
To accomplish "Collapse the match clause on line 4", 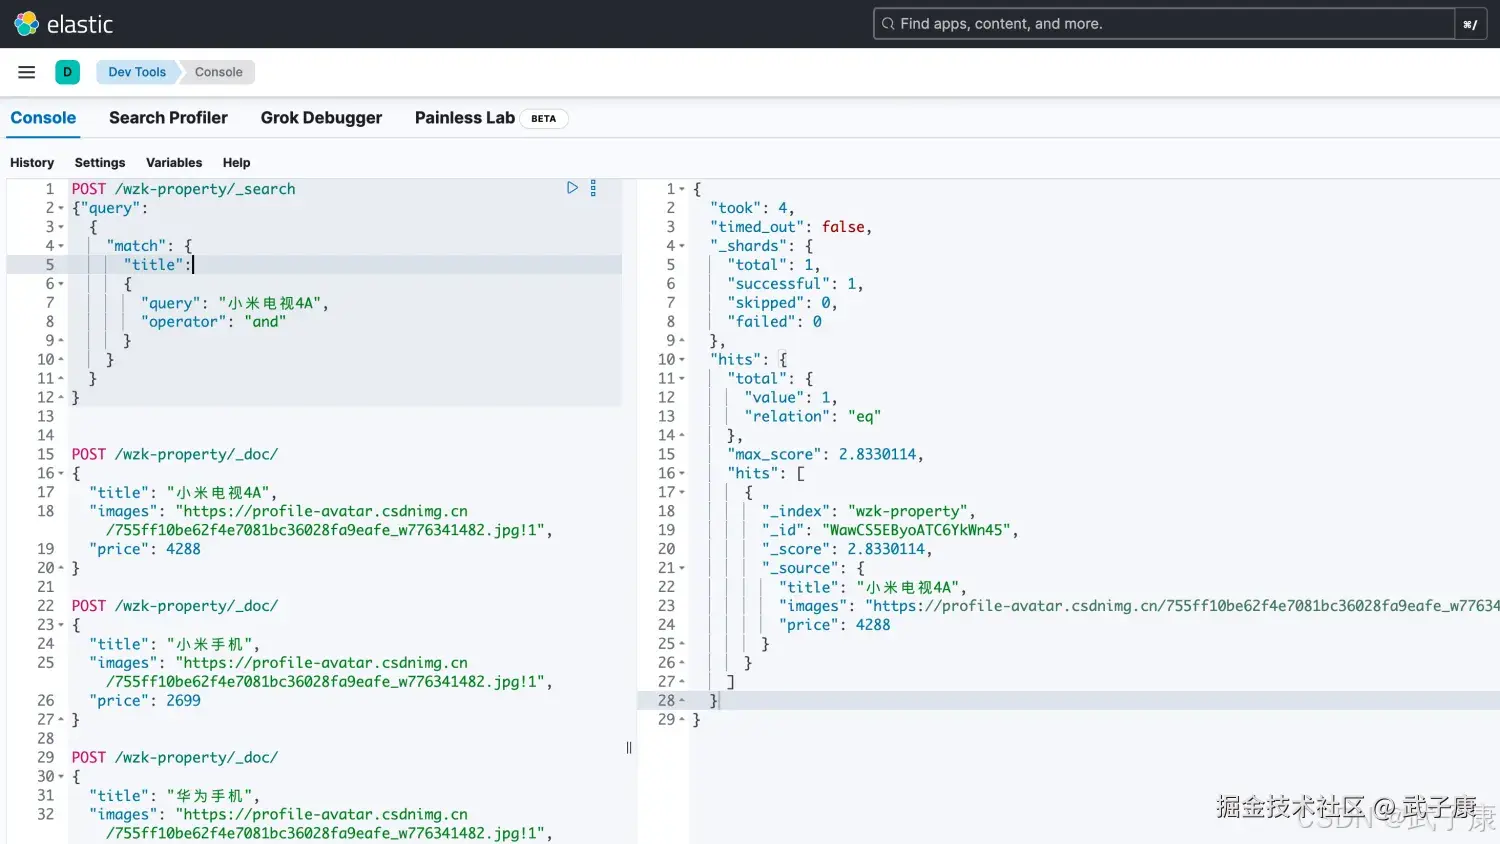I will [x=60, y=245].
